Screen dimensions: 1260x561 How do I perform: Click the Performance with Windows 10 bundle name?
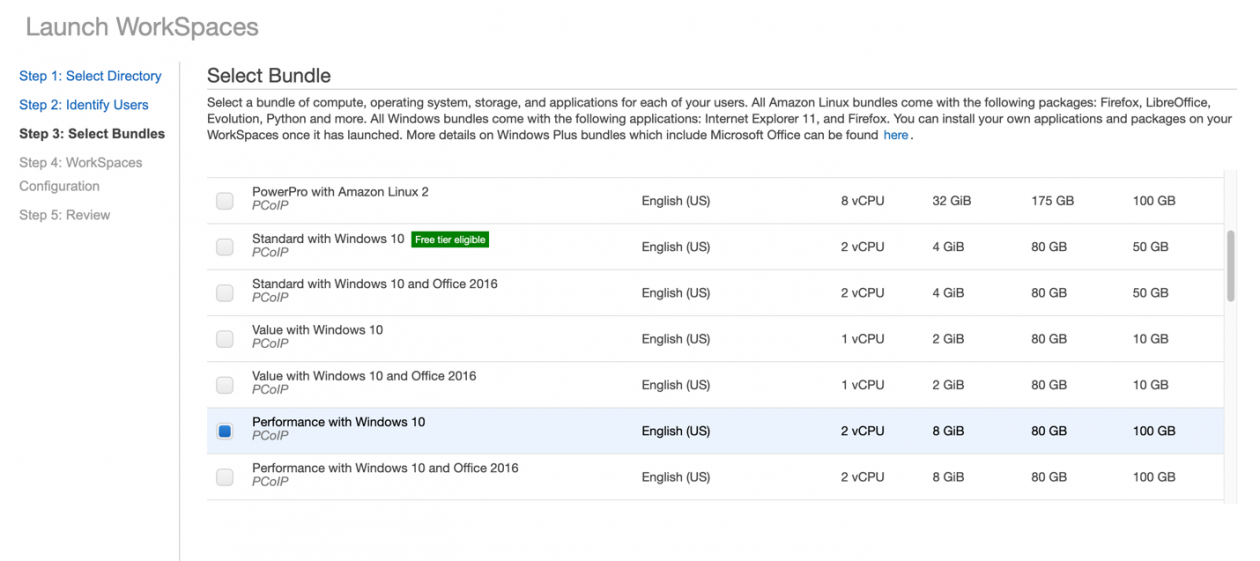click(x=338, y=422)
